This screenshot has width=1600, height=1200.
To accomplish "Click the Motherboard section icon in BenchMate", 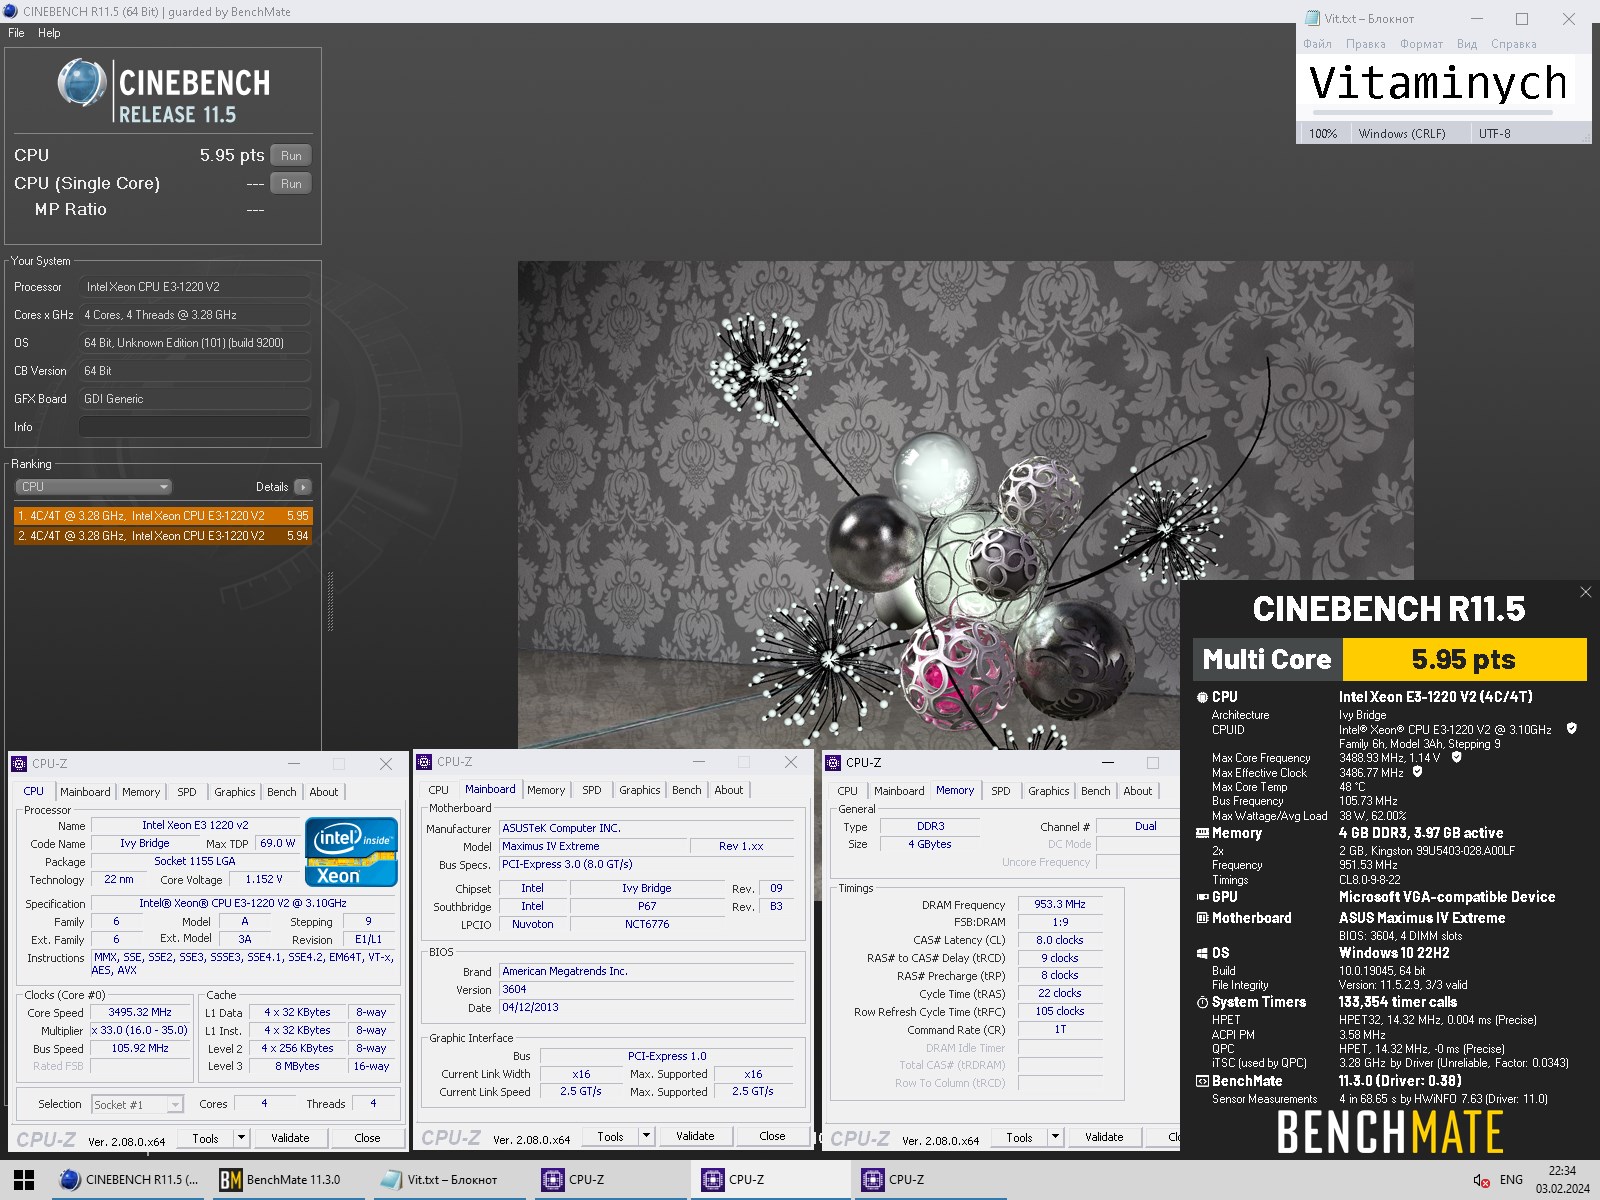I will (1202, 918).
